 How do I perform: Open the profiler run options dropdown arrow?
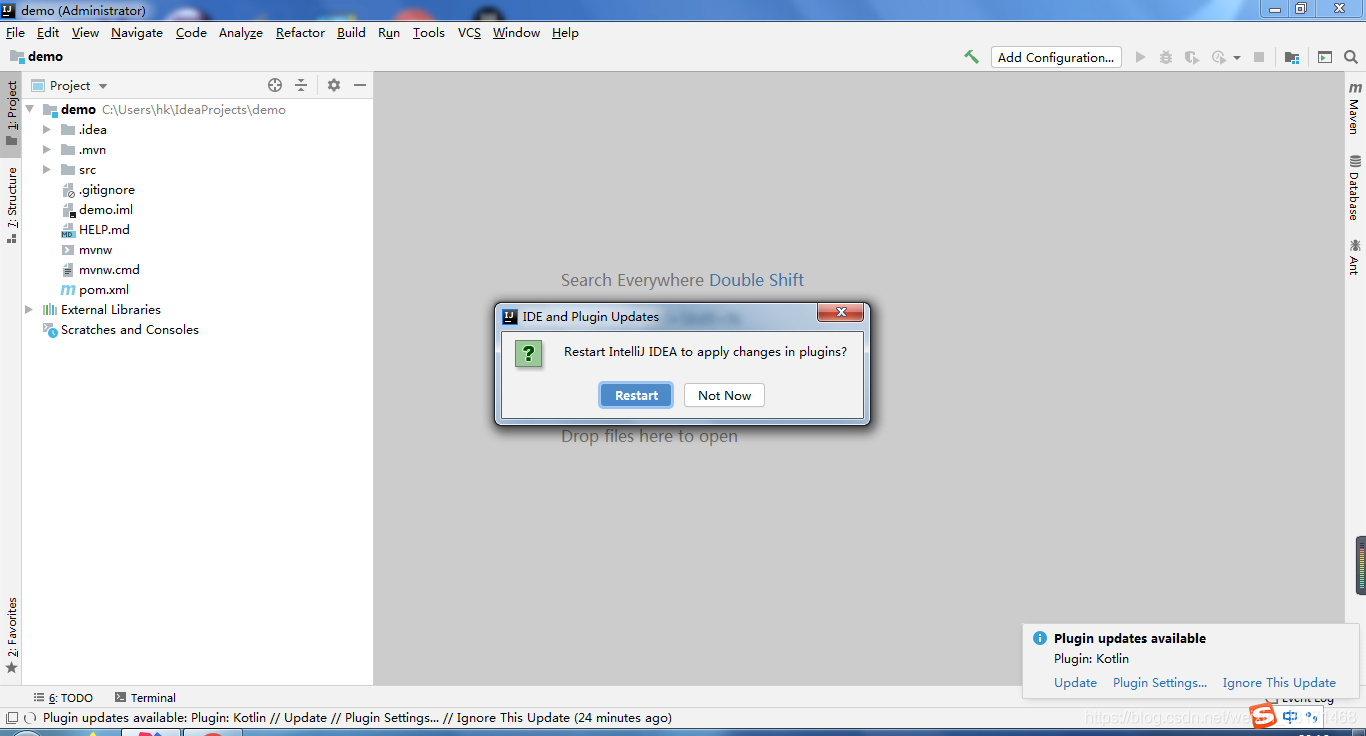[1236, 58]
